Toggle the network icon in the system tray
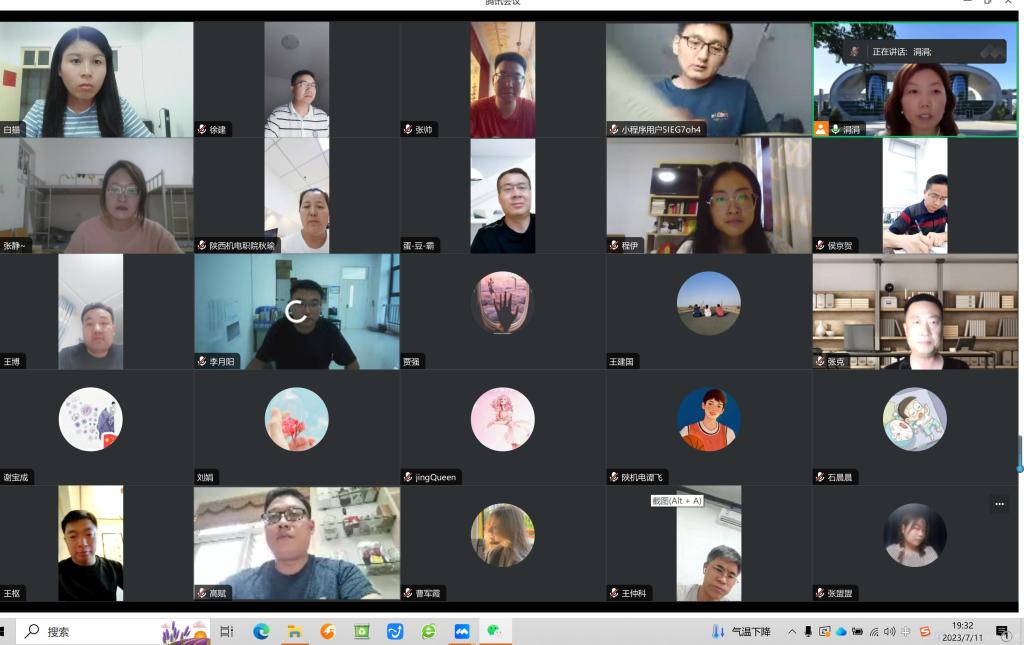Screen dimensions: 1024x645 [x=873, y=632]
